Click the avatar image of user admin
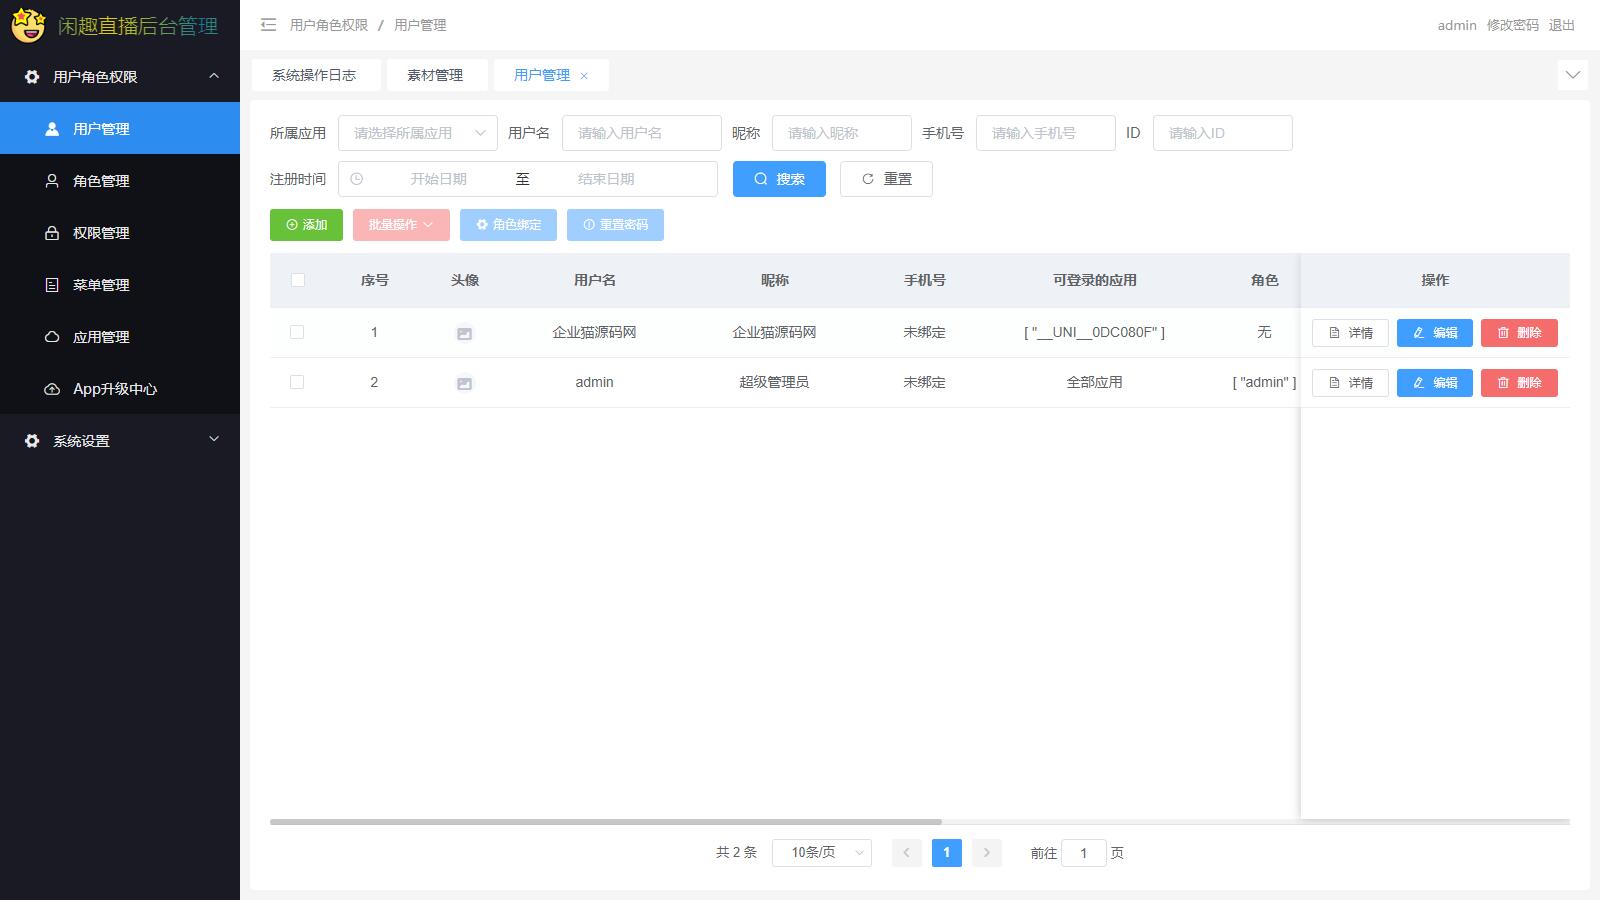The image size is (1600, 900). (464, 383)
